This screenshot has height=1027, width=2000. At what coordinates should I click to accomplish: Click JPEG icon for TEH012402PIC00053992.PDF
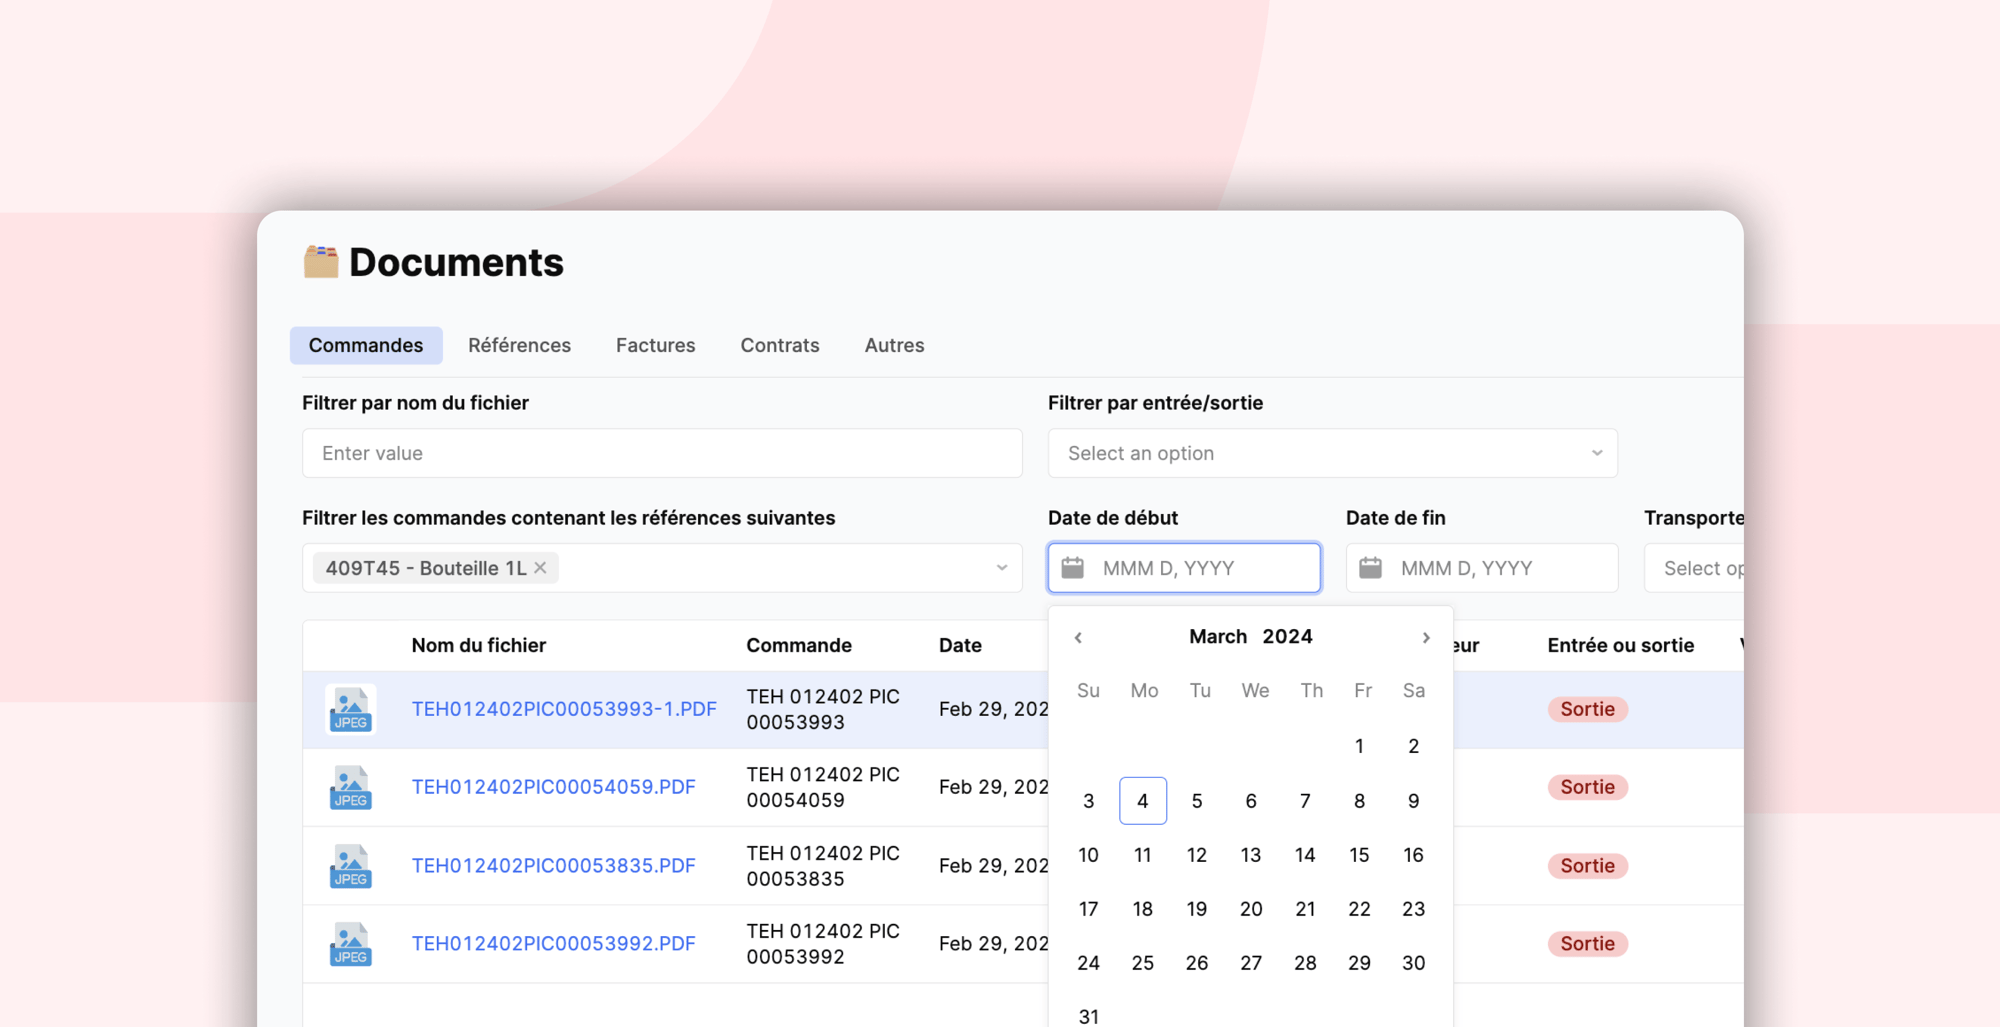click(x=350, y=944)
